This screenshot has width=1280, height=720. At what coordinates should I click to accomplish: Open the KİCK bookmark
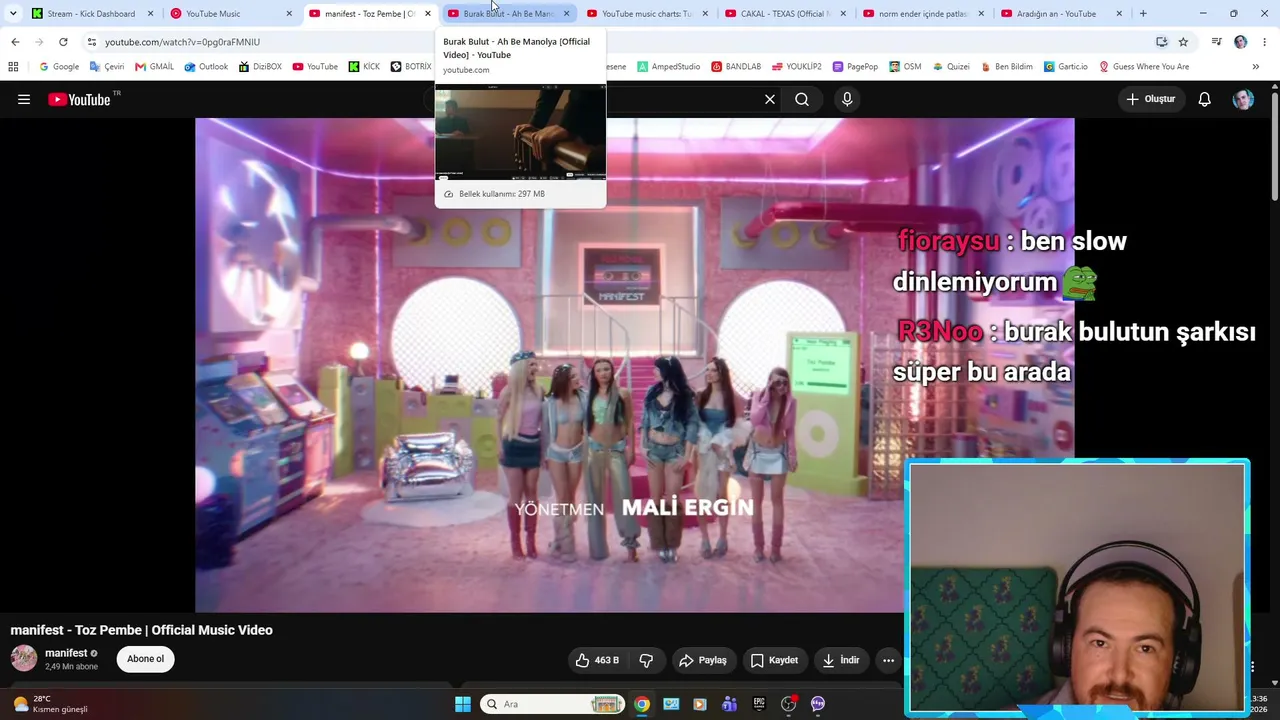(x=365, y=67)
